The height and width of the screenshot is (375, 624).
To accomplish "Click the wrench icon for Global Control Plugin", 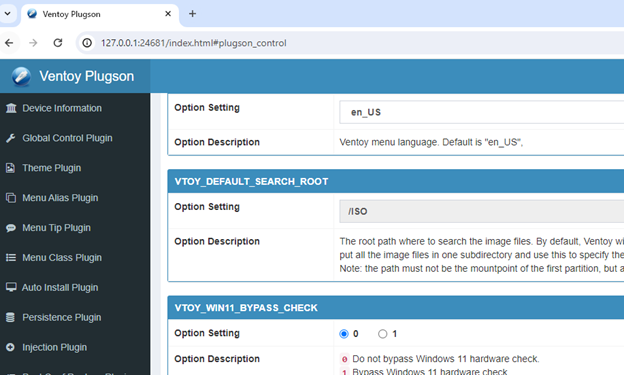I will click(11, 138).
